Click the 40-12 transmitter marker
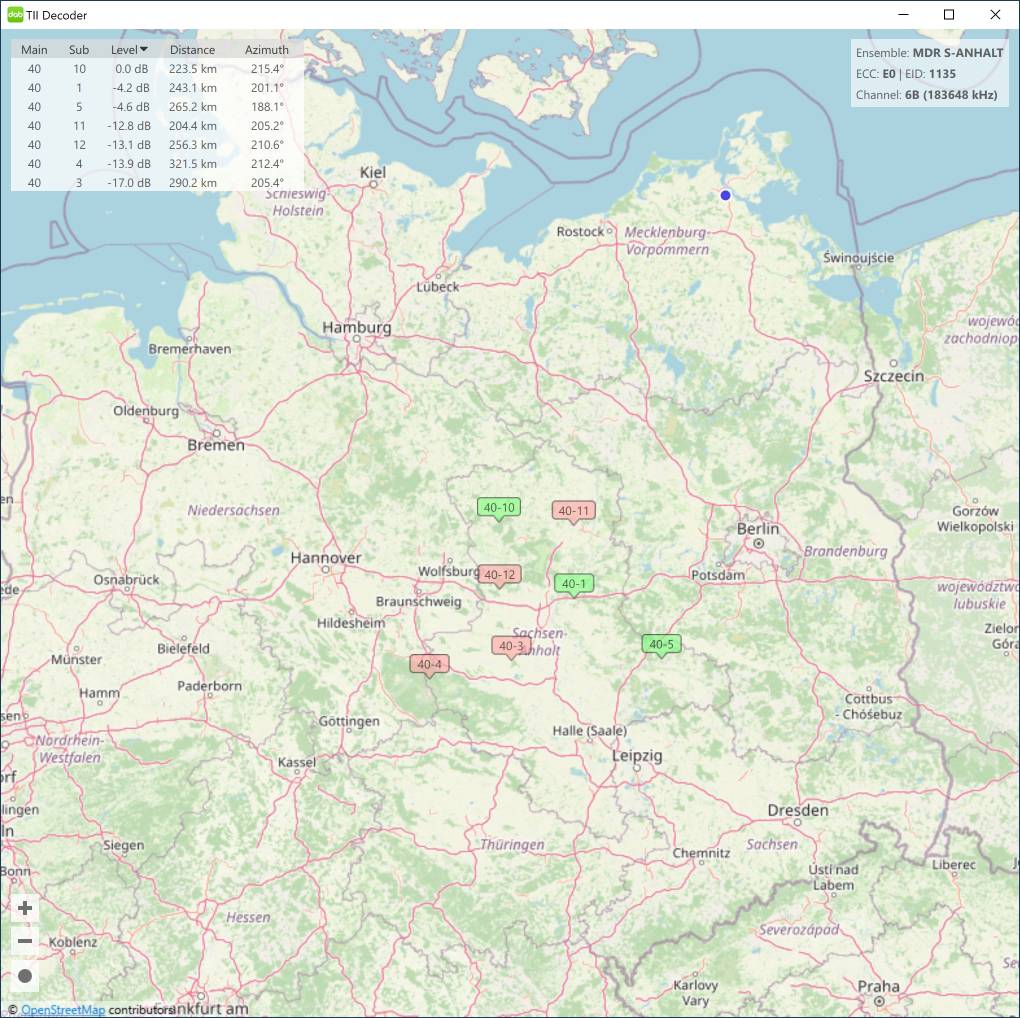Screen dimensions: 1020x1018 click(x=499, y=575)
